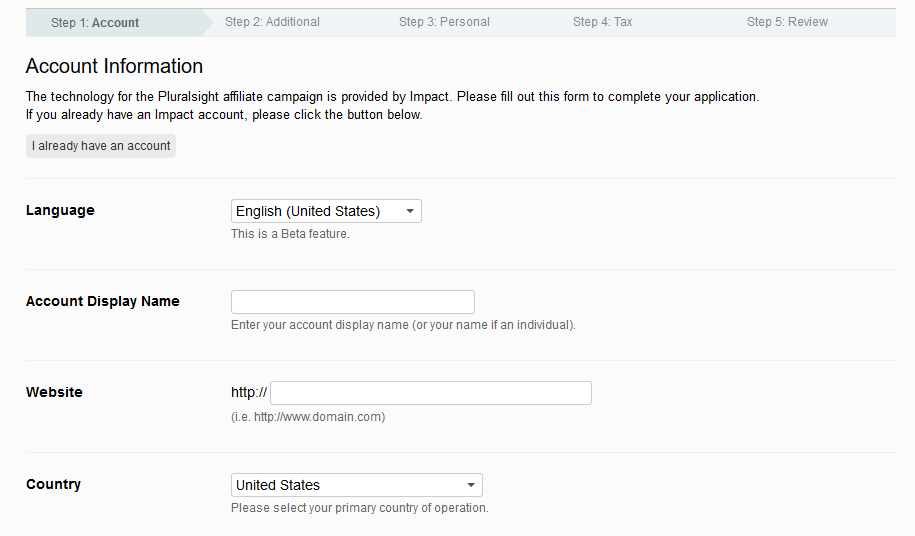Click the http:// prefix before the website field
This screenshot has height=536, width=915.
click(x=248, y=393)
